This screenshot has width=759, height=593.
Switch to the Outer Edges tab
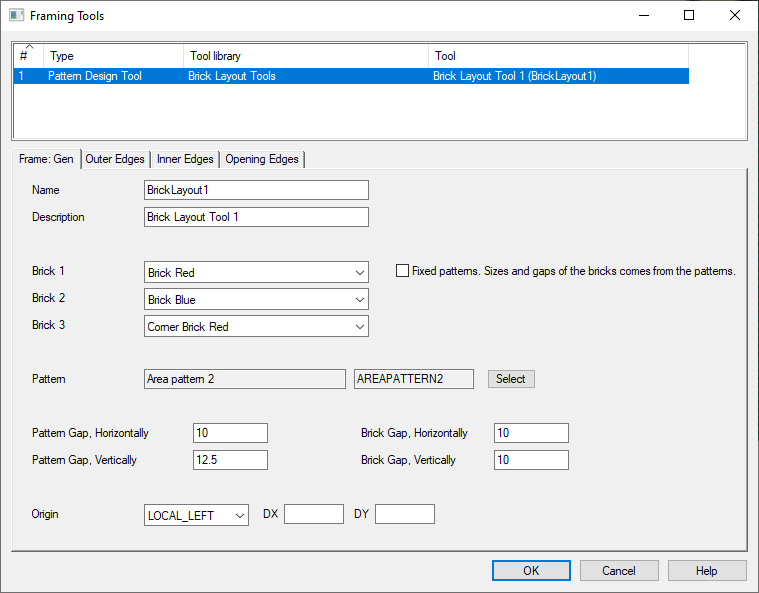click(116, 159)
